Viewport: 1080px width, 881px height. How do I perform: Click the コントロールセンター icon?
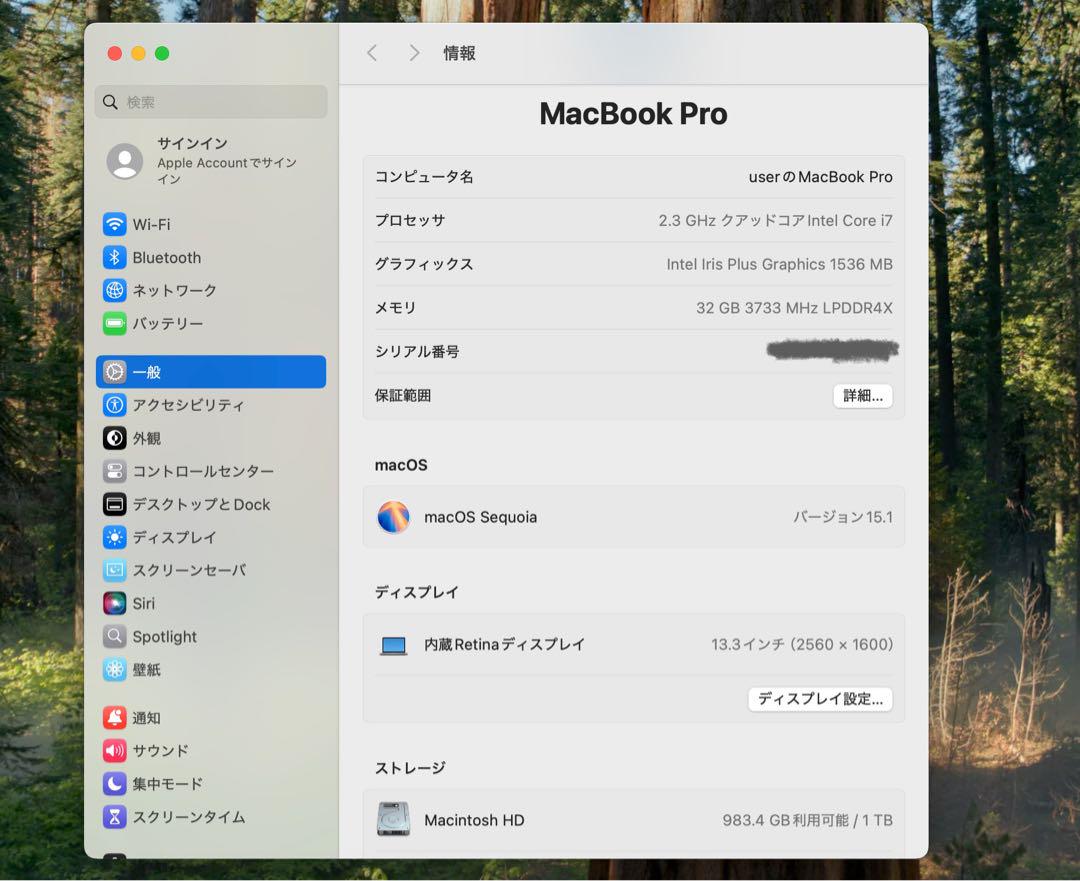pos(114,471)
